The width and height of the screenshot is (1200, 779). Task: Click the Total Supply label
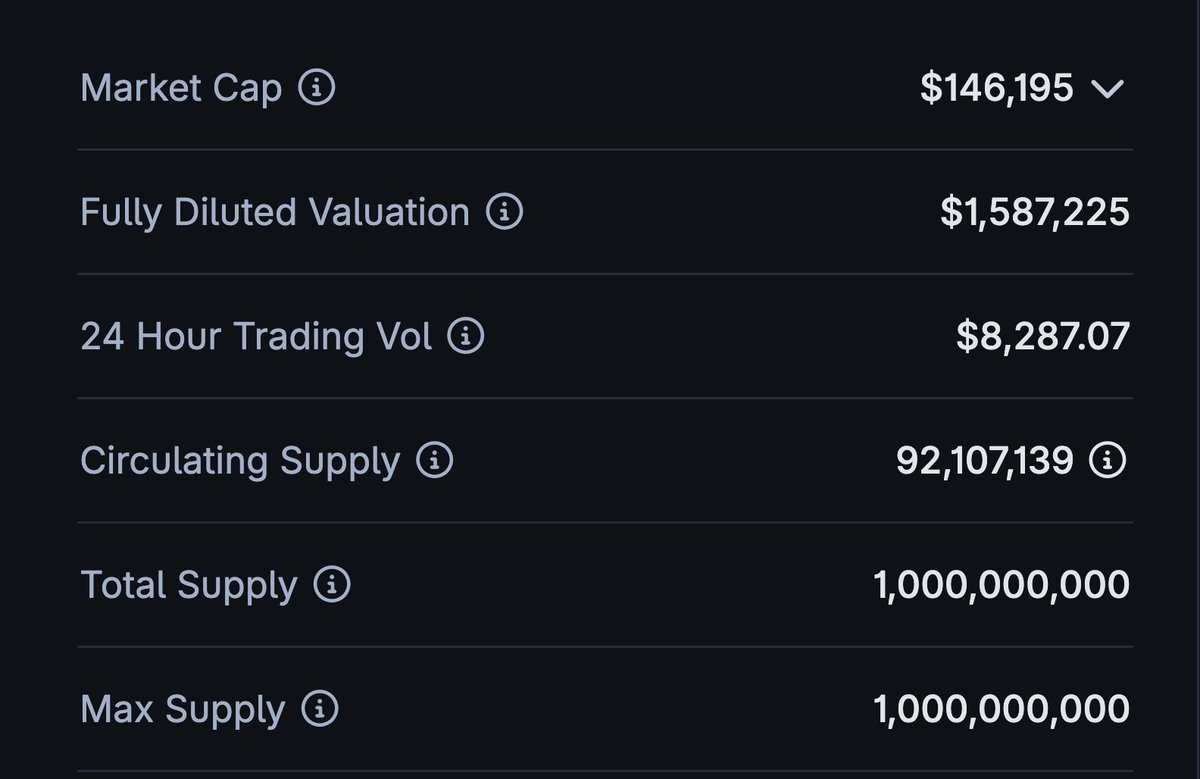point(189,586)
